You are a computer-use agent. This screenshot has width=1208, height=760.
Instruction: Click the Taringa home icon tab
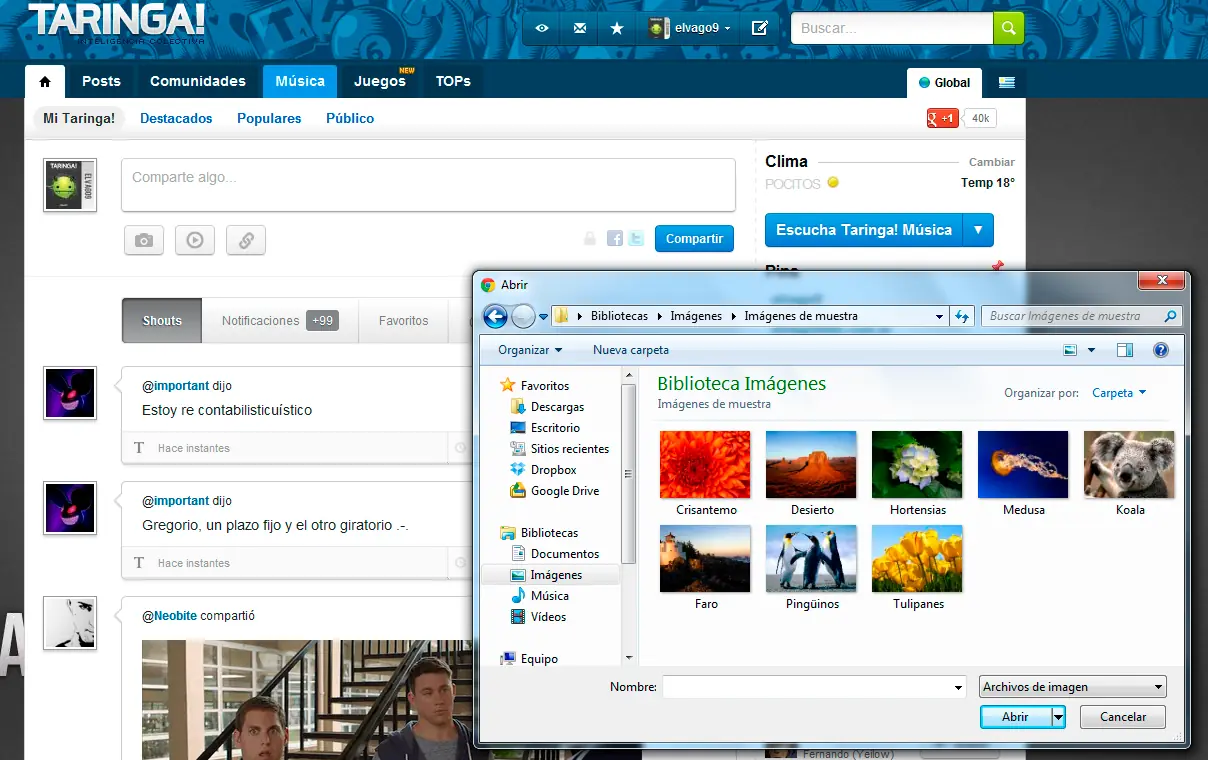[x=45, y=81]
